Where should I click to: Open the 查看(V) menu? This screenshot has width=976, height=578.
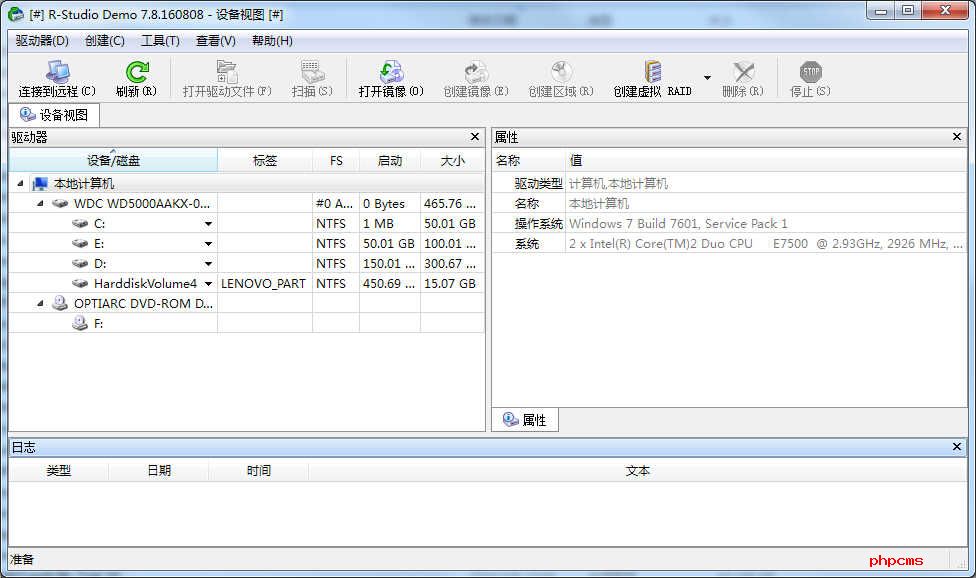coord(215,40)
